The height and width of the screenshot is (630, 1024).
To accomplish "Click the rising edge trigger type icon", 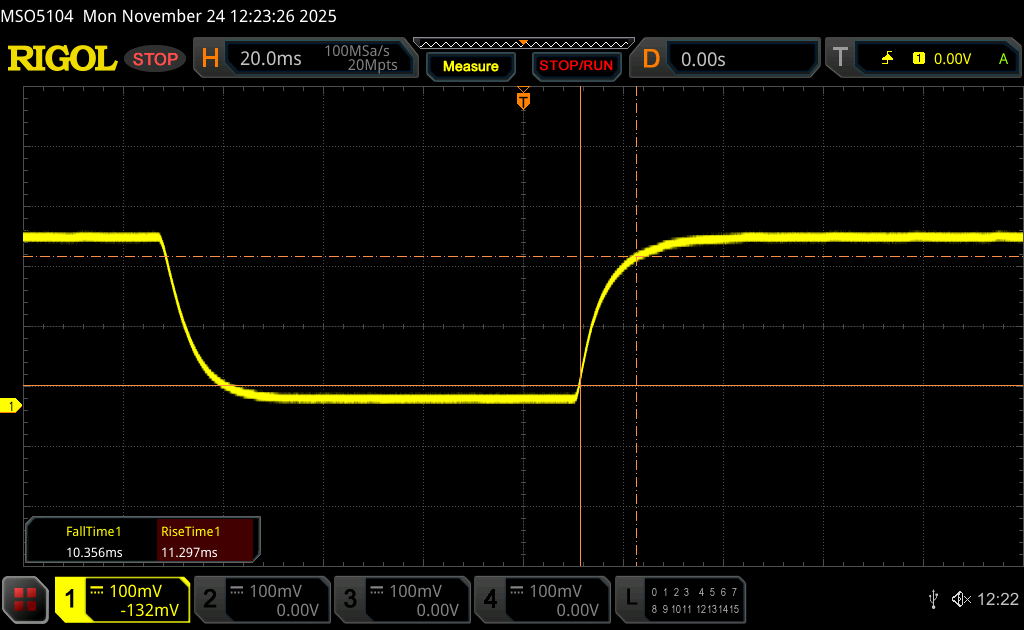I will pos(887,59).
